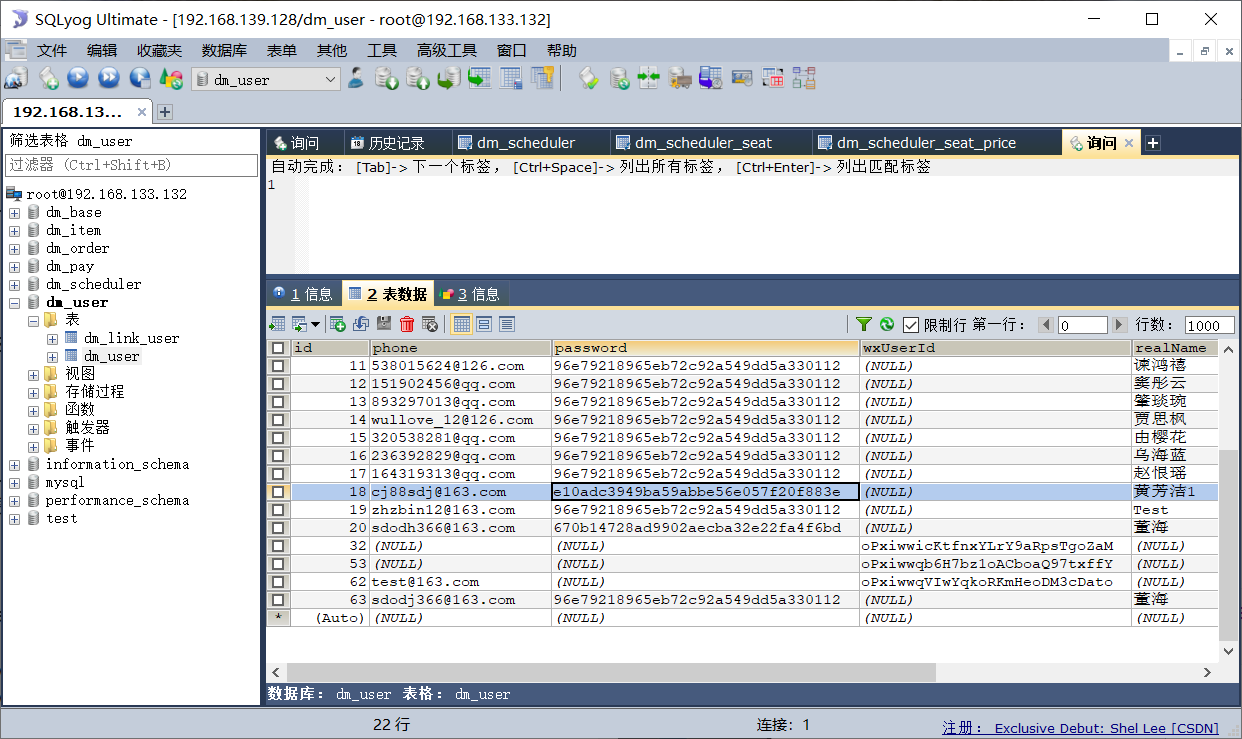
Task: Expand the information_schema database node
Action: [x=14, y=465]
